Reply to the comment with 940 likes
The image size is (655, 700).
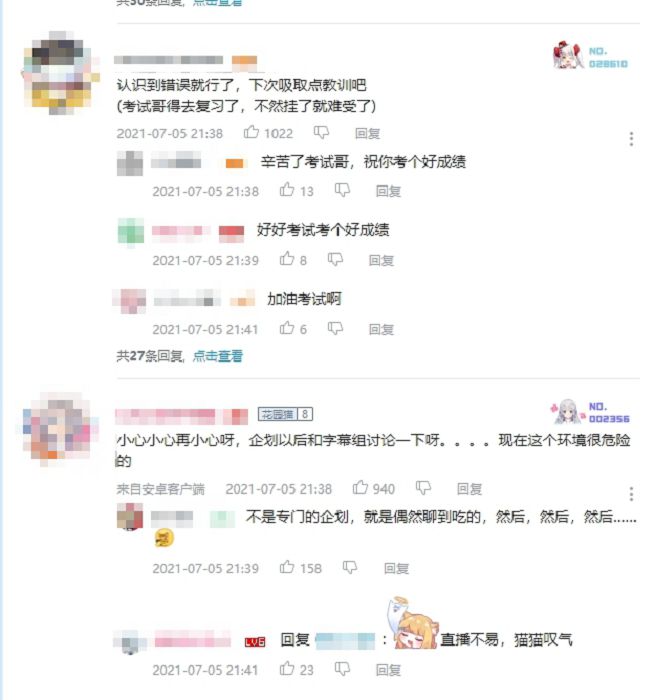469,489
